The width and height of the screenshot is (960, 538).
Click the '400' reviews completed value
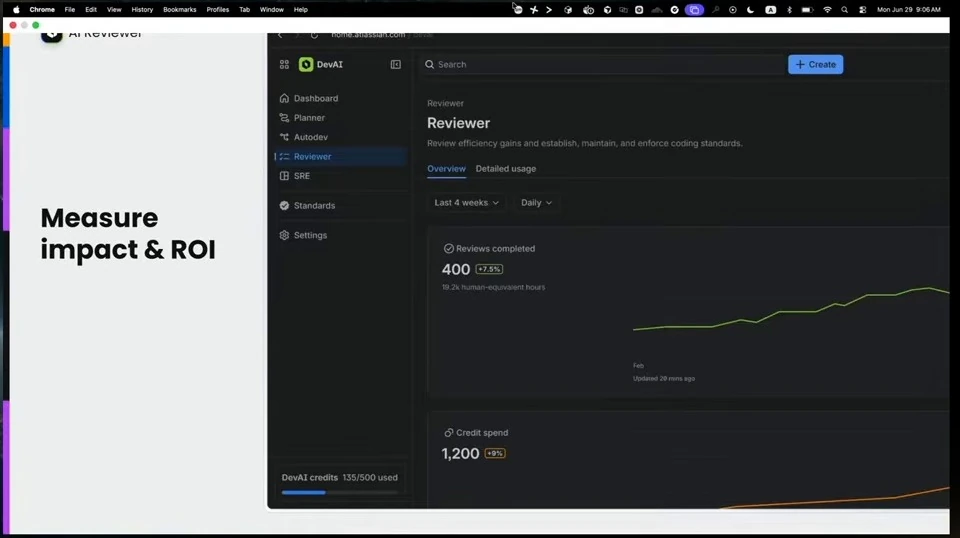point(456,269)
